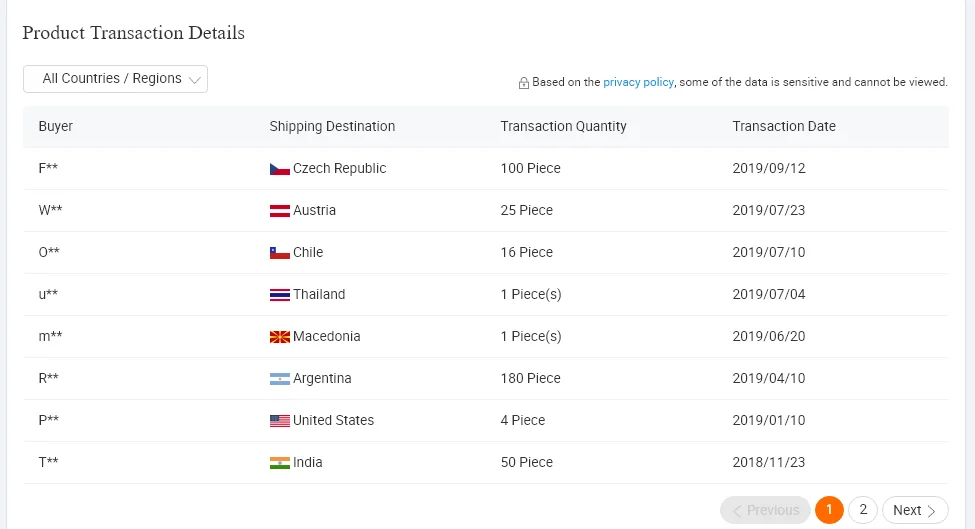
Task: Click the United States flag icon
Action: (279, 421)
